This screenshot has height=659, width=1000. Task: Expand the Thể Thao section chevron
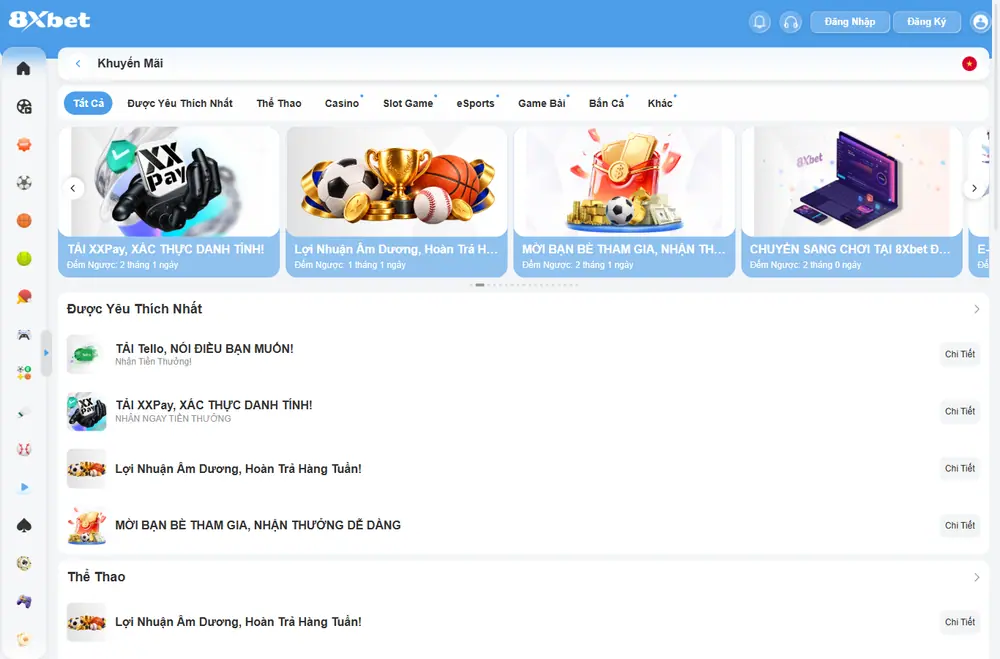click(x=976, y=577)
